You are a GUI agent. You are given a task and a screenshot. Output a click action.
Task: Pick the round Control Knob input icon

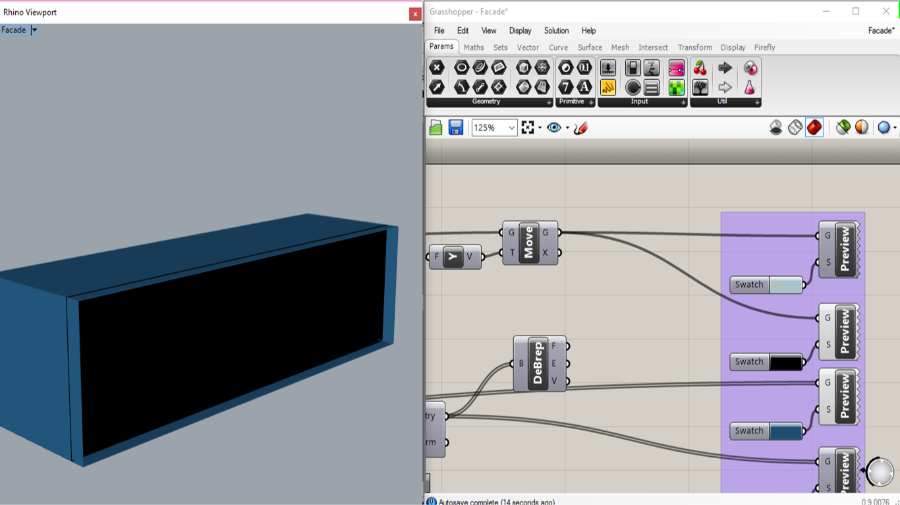click(633, 87)
